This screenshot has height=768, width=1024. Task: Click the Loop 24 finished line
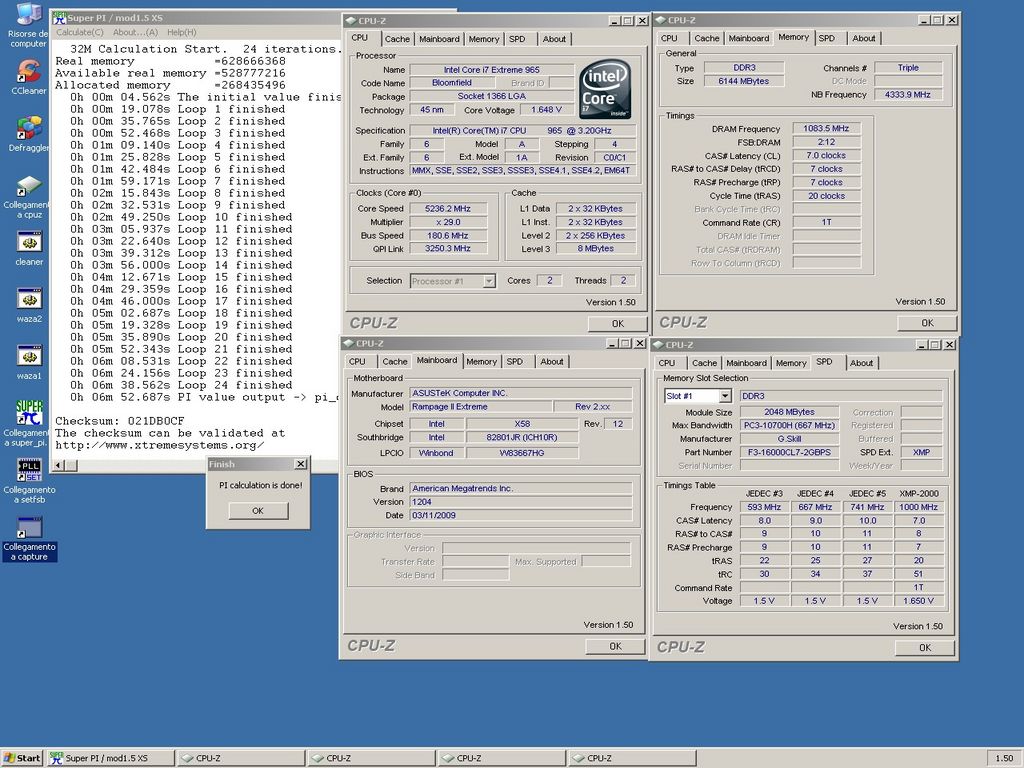click(x=182, y=385)
